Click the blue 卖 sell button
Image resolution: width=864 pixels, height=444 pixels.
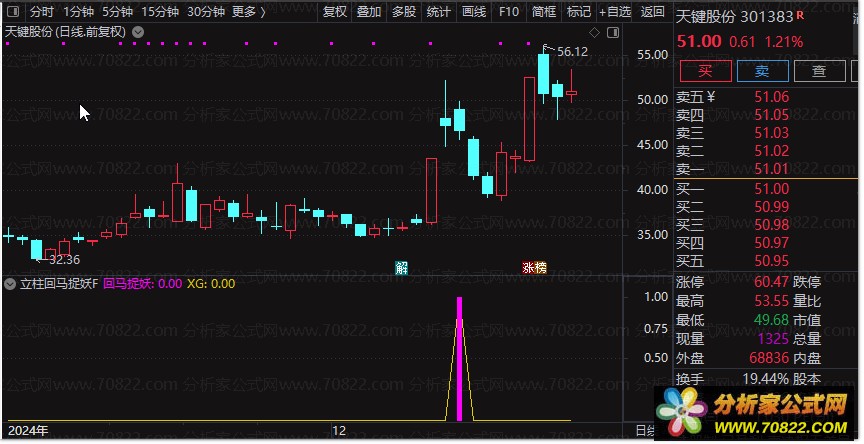(x=763, y=71)
